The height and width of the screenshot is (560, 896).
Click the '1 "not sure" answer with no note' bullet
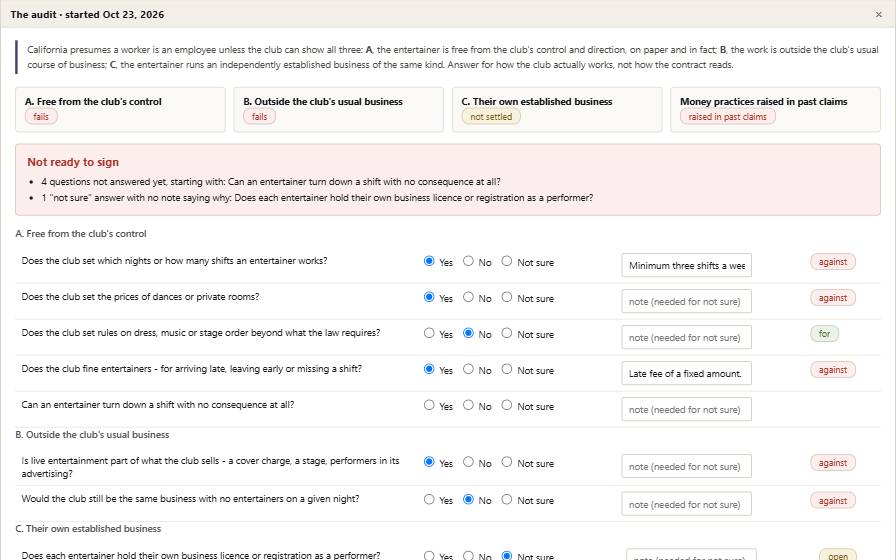[x=317, y=198]
